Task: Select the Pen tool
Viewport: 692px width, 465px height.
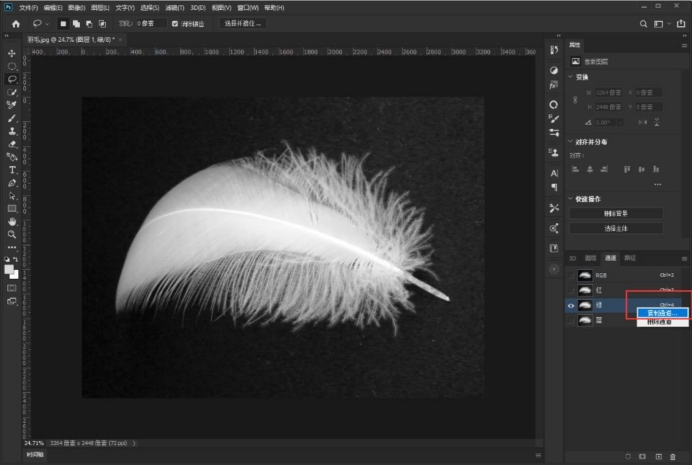Action: point(12,183)
